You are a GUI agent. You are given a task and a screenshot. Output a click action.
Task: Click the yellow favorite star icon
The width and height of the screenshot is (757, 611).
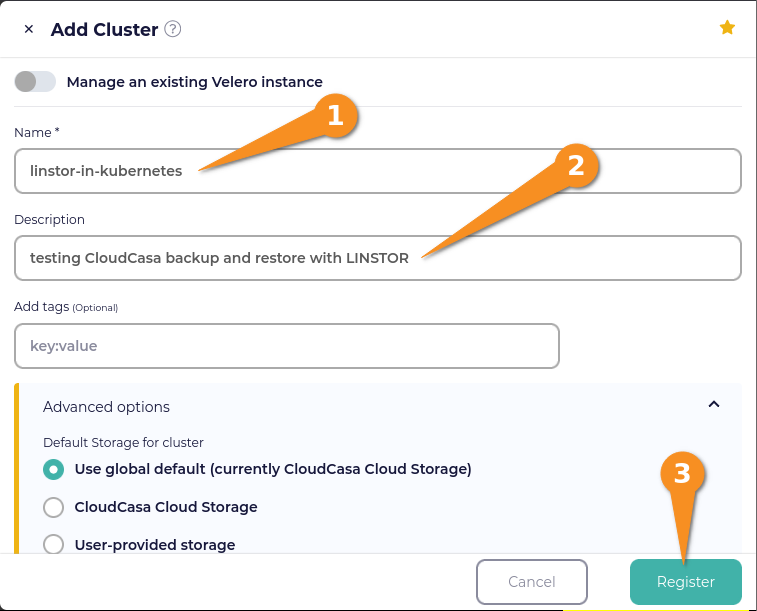tap(727, 28)
